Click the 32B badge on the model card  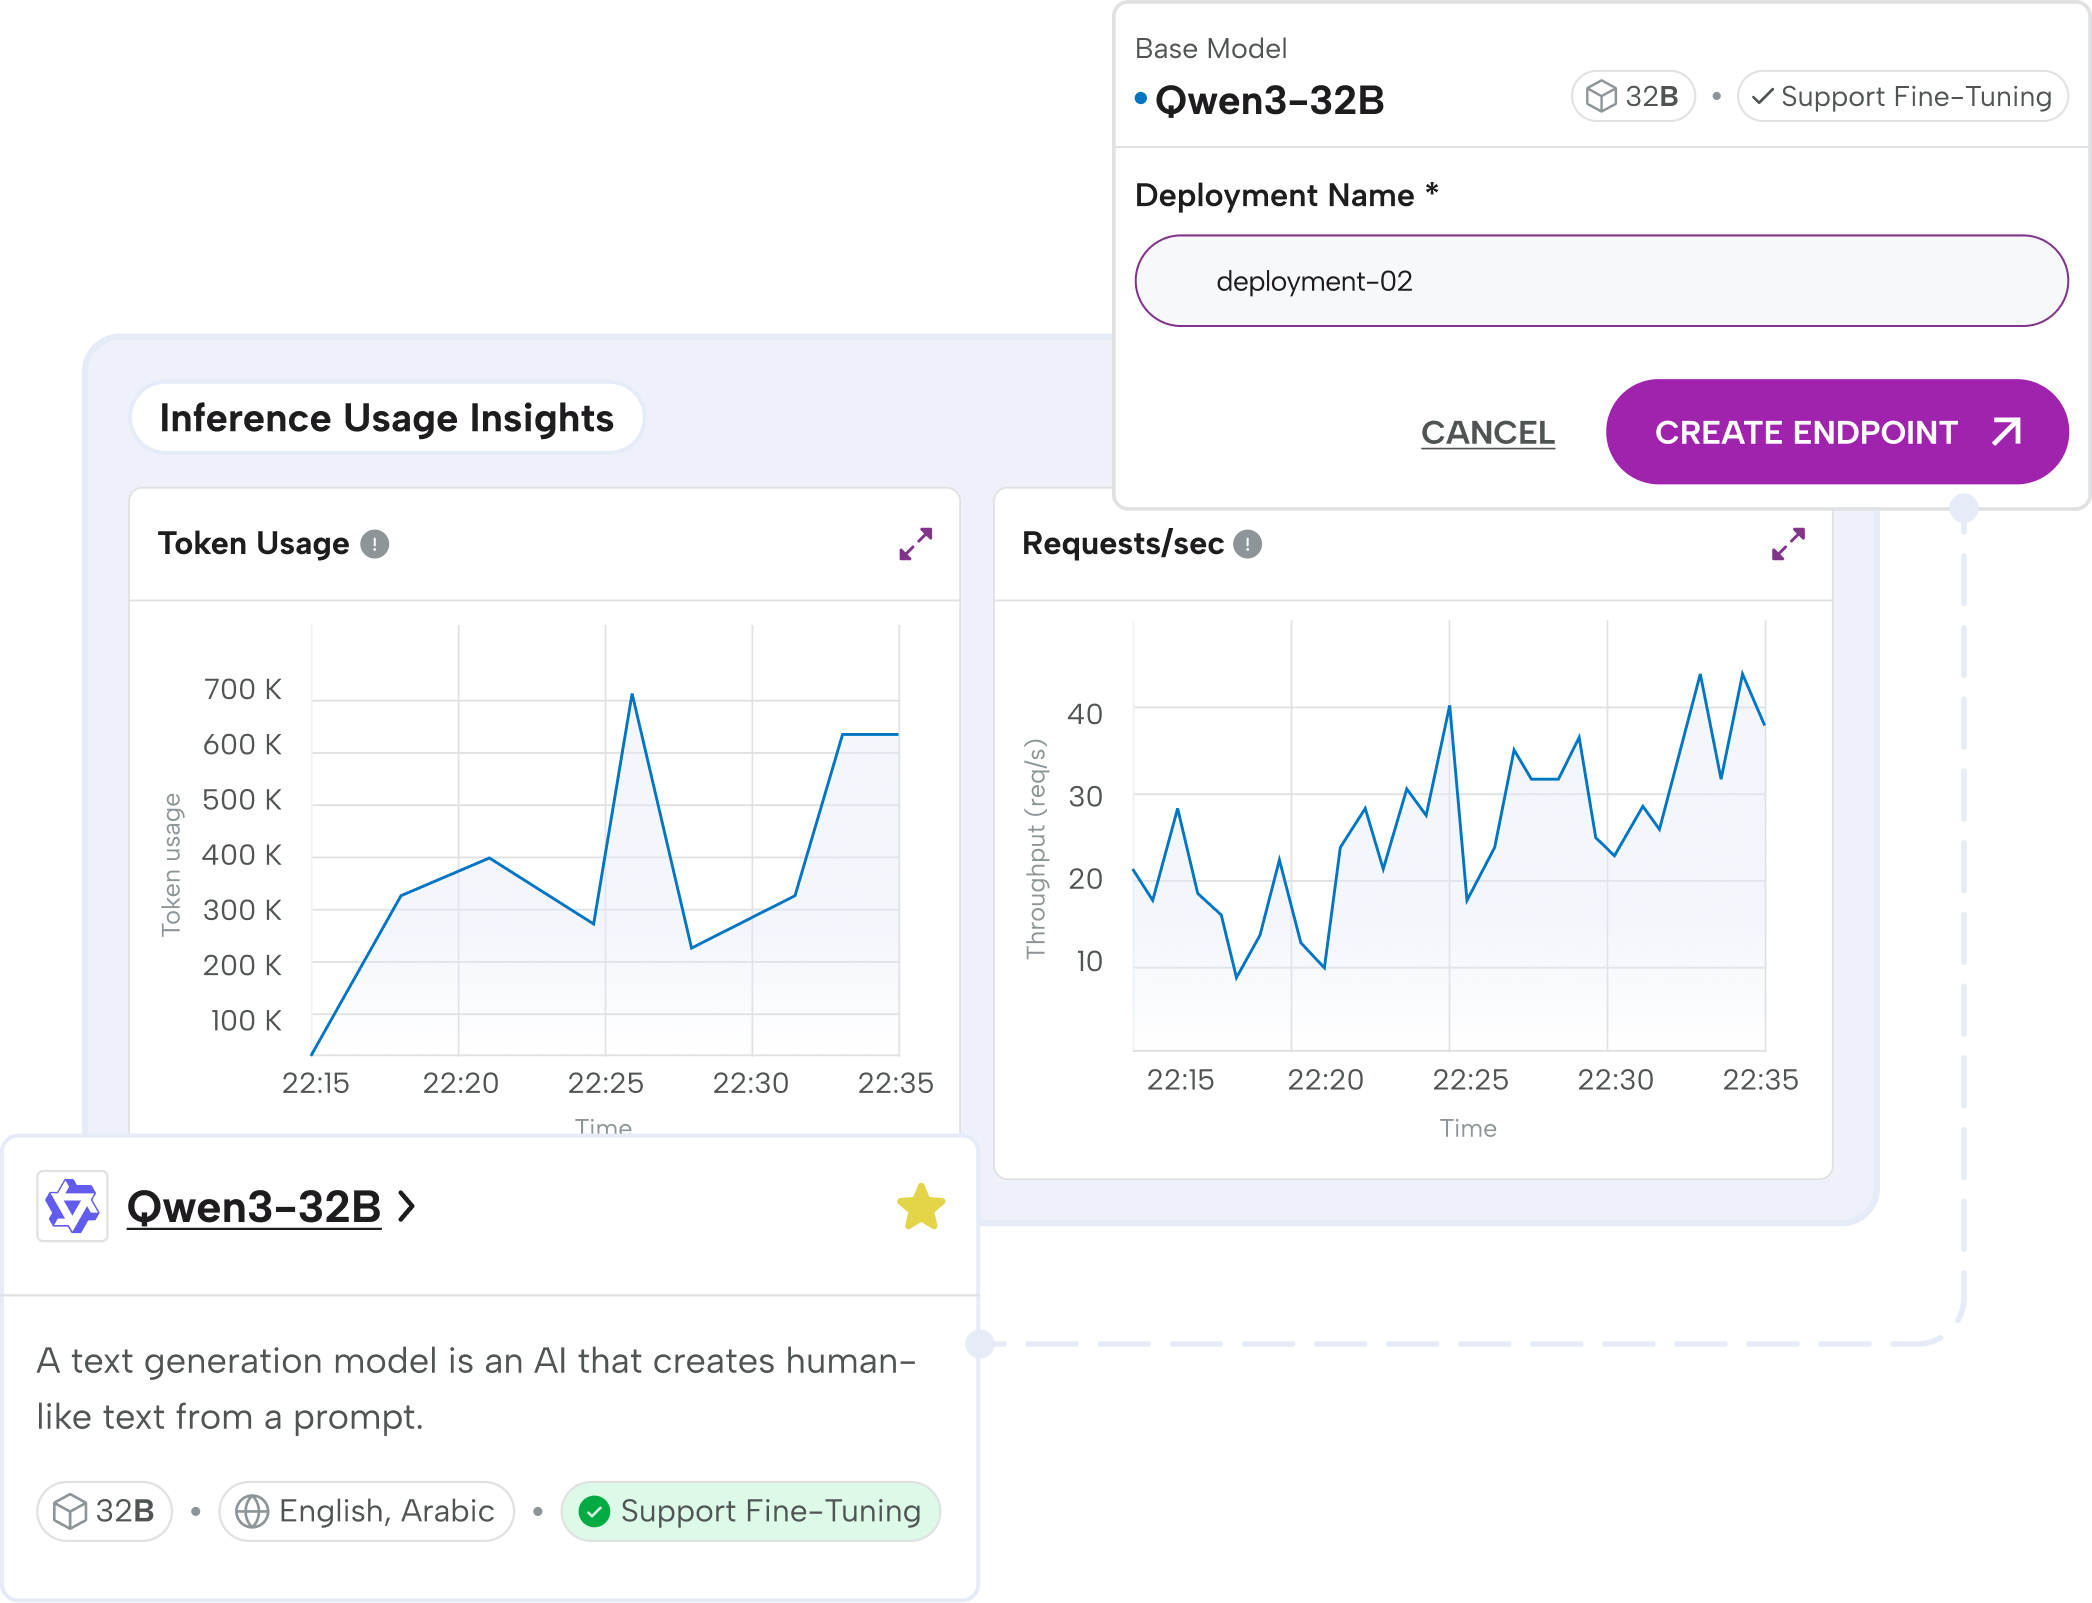pos(104,1511)
